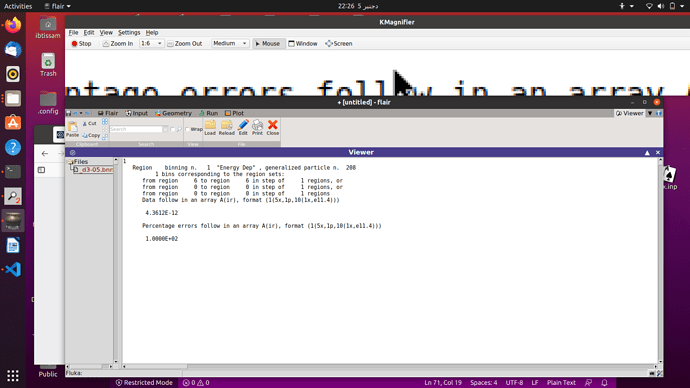
Task: Switch to the Geometry tab
Action: tap(173, 113)
